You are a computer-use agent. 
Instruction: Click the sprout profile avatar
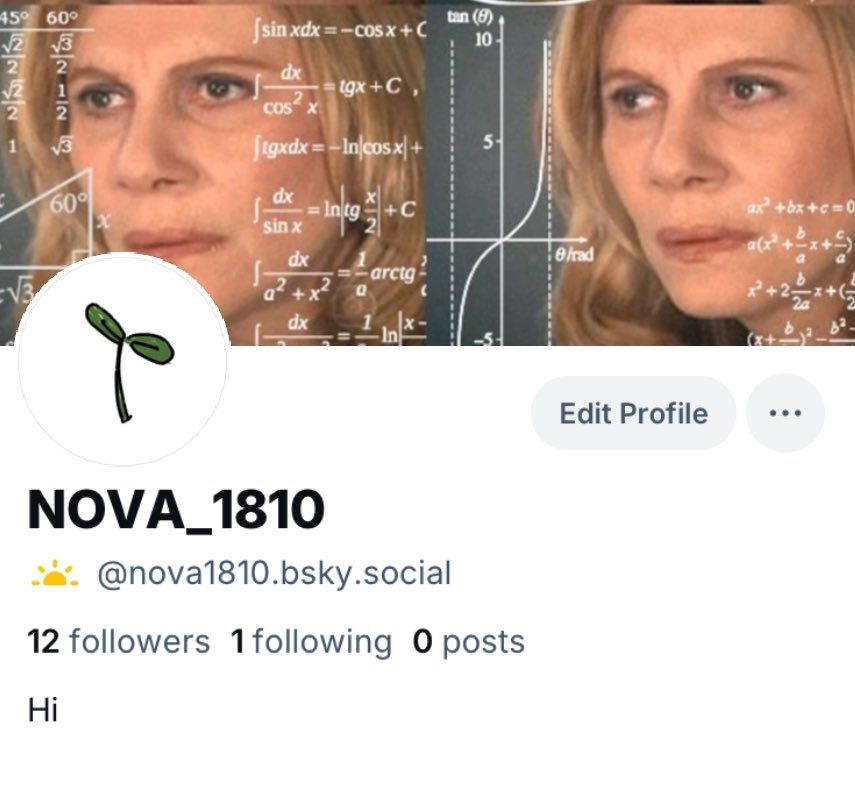pos(123,361)
